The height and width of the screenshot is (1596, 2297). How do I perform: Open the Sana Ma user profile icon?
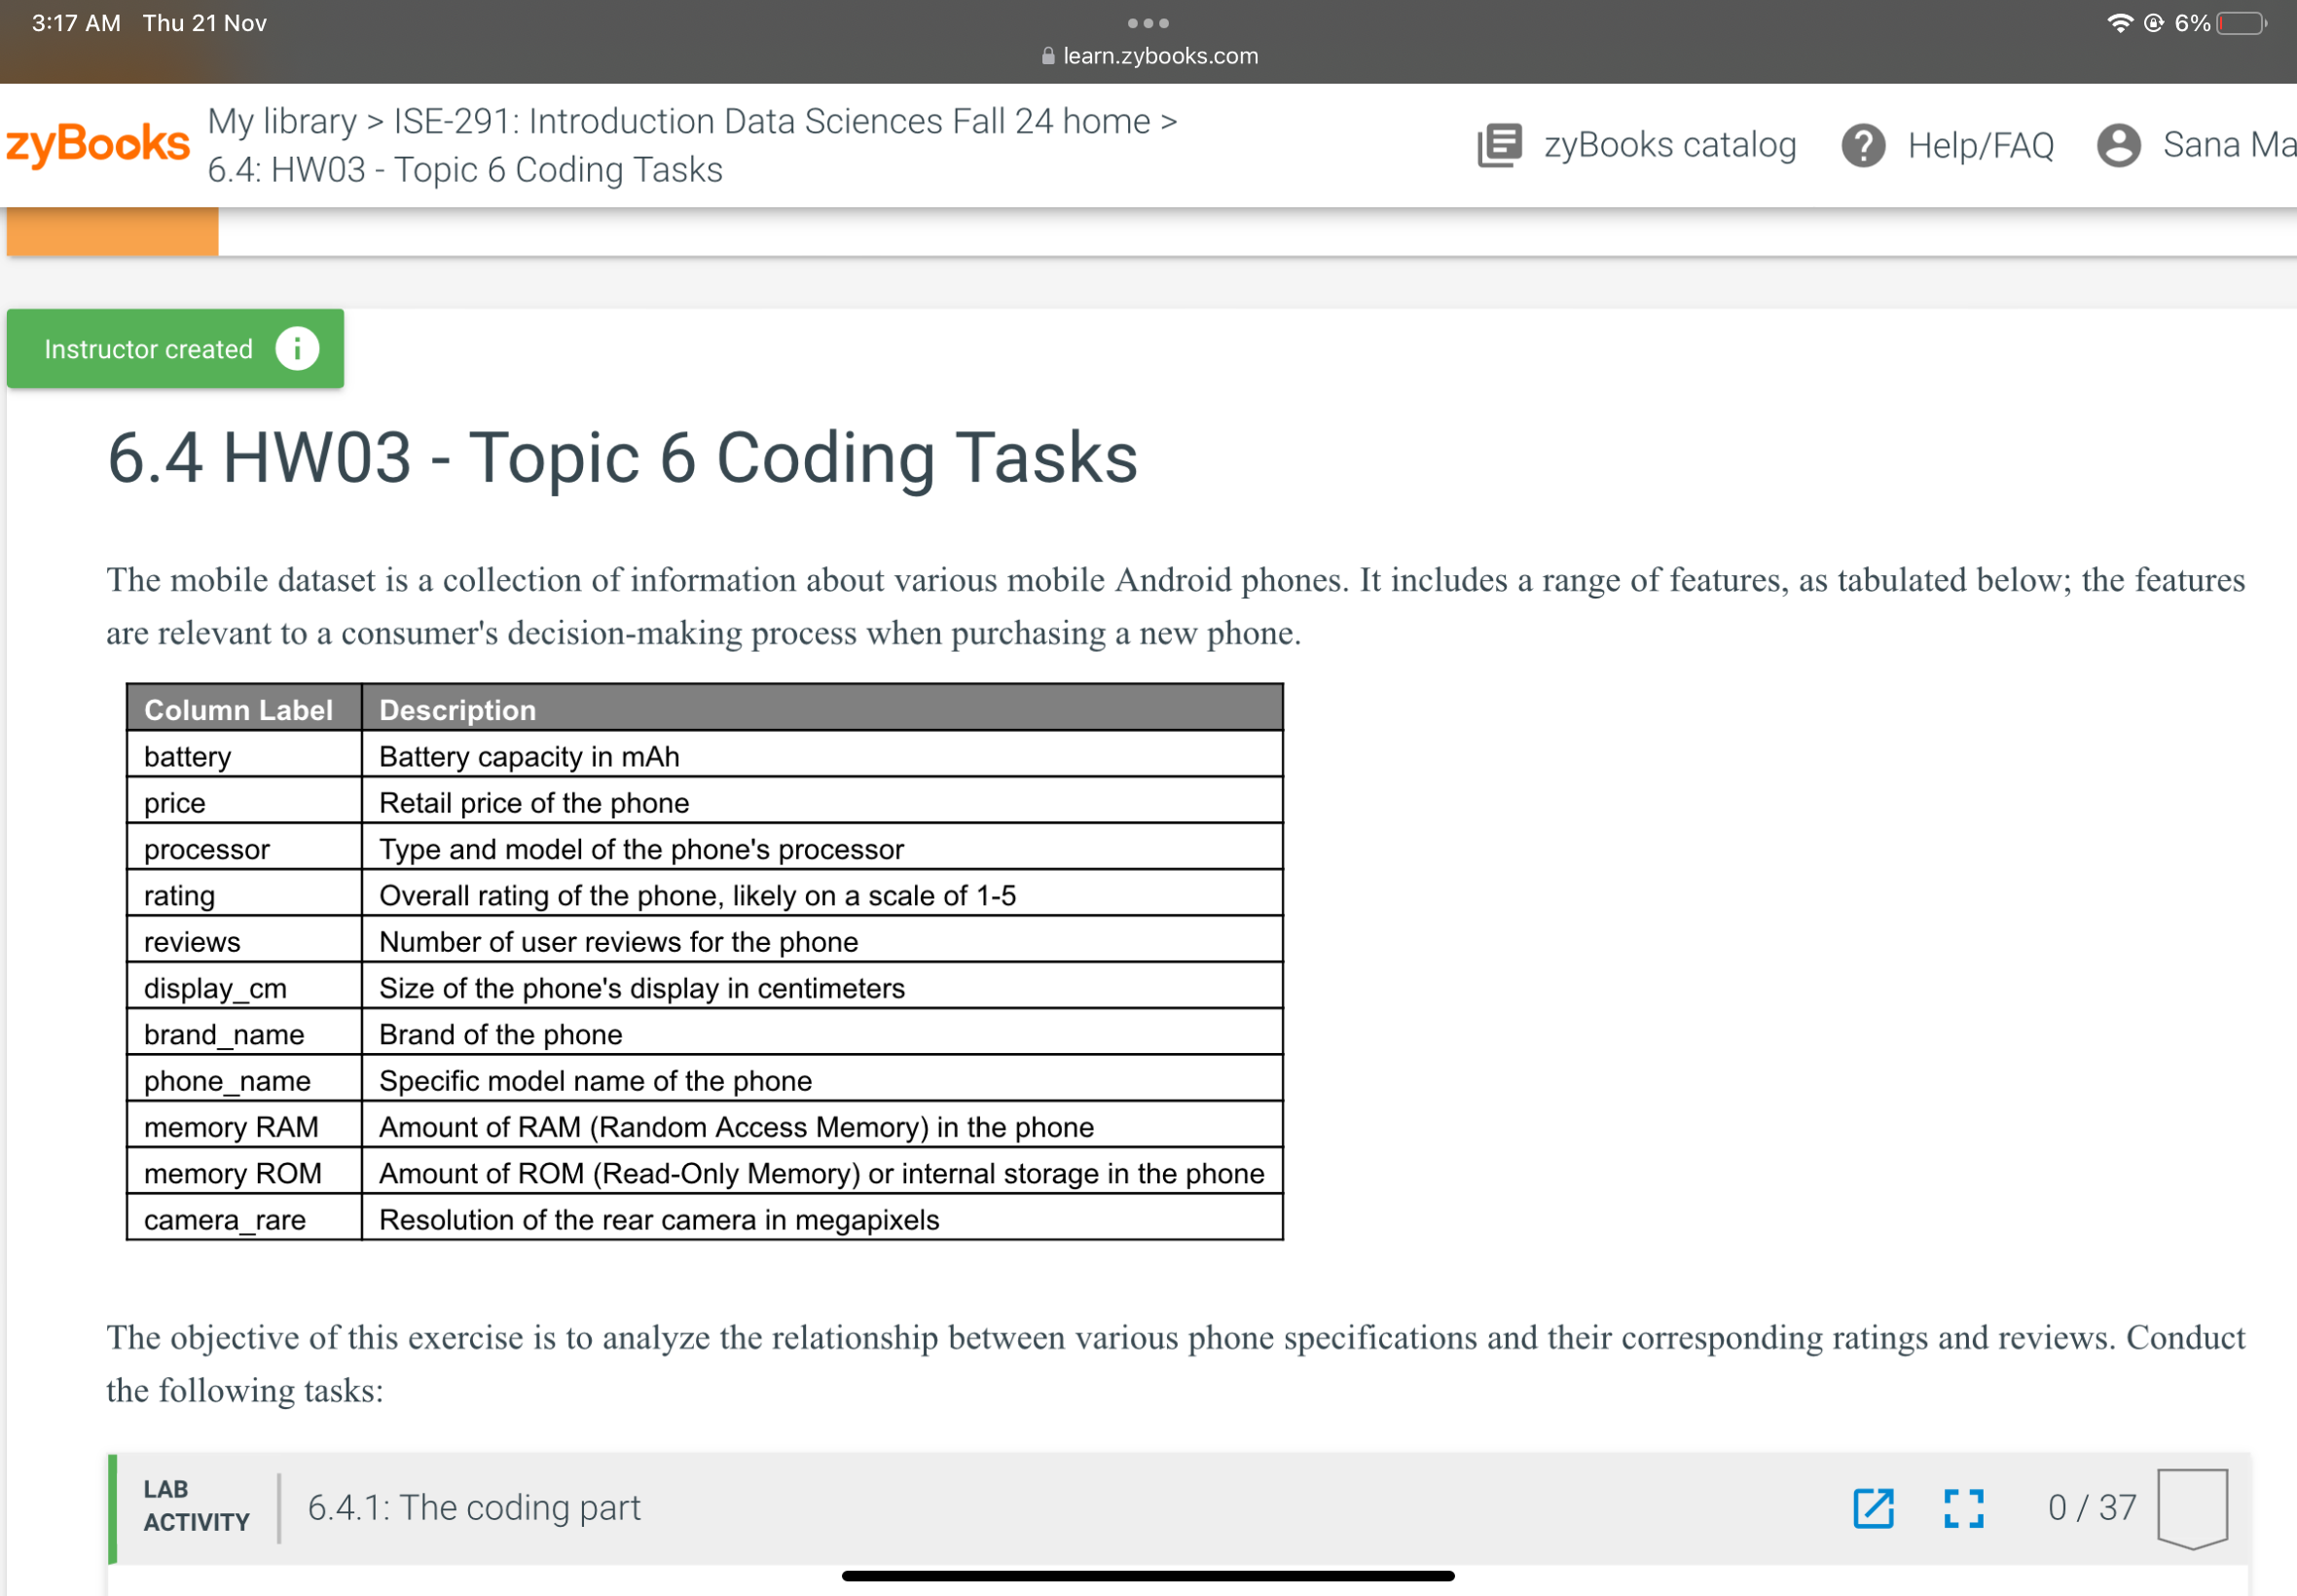pyautogui.click(x=2121, y=146)
